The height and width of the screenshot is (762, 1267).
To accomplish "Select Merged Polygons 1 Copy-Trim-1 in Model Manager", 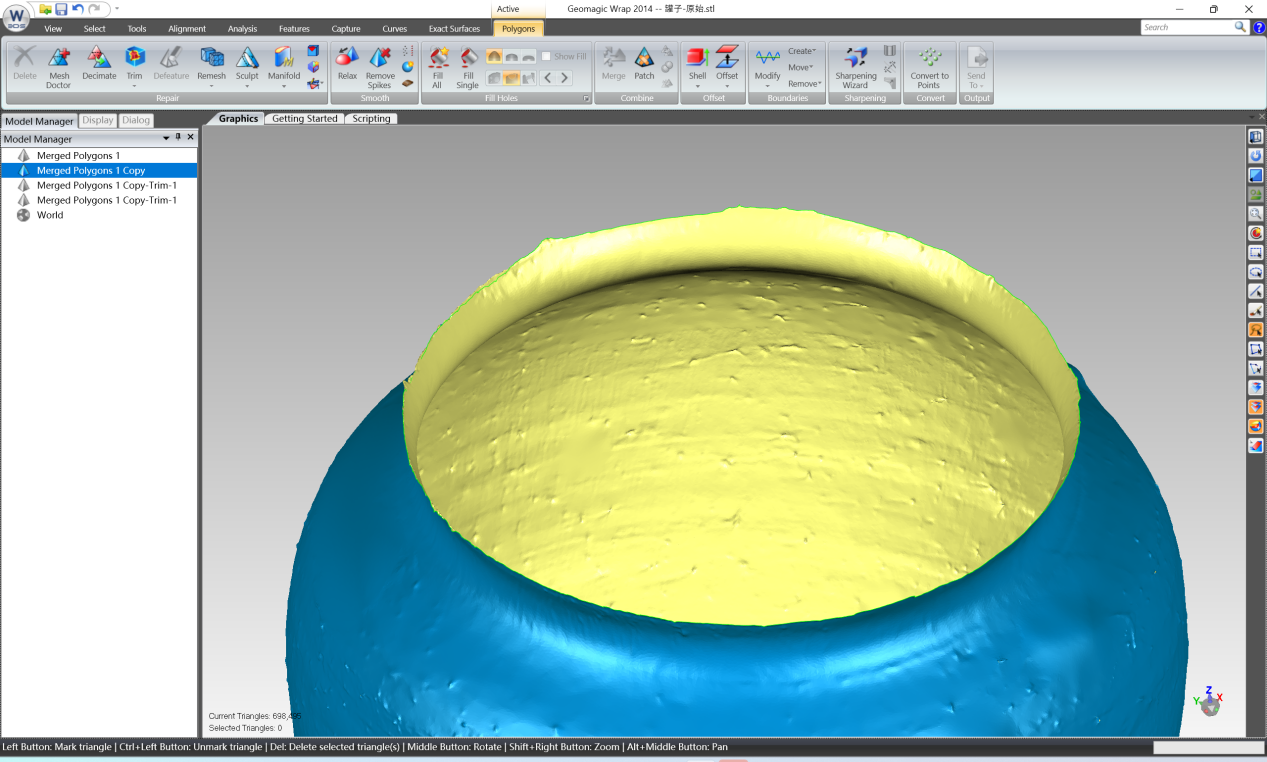I will click(106, 185).
